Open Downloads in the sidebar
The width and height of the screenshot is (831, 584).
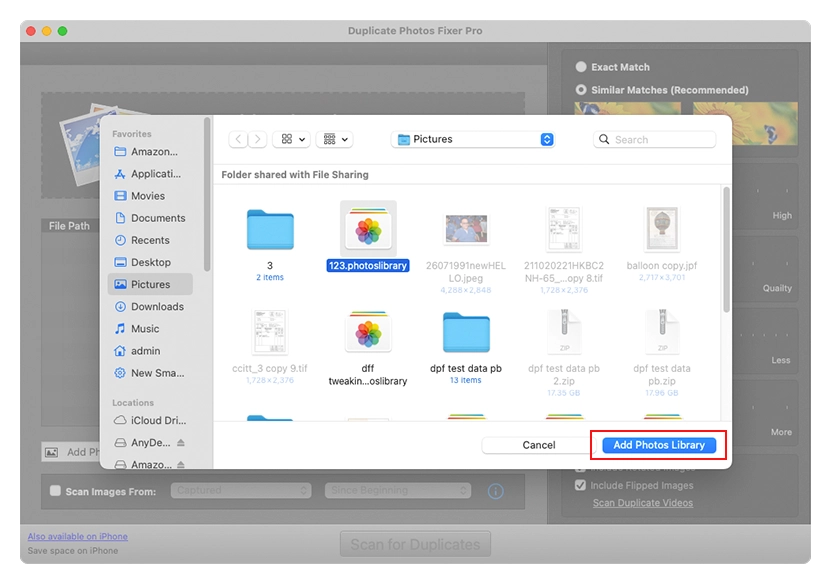click(150, 307)
